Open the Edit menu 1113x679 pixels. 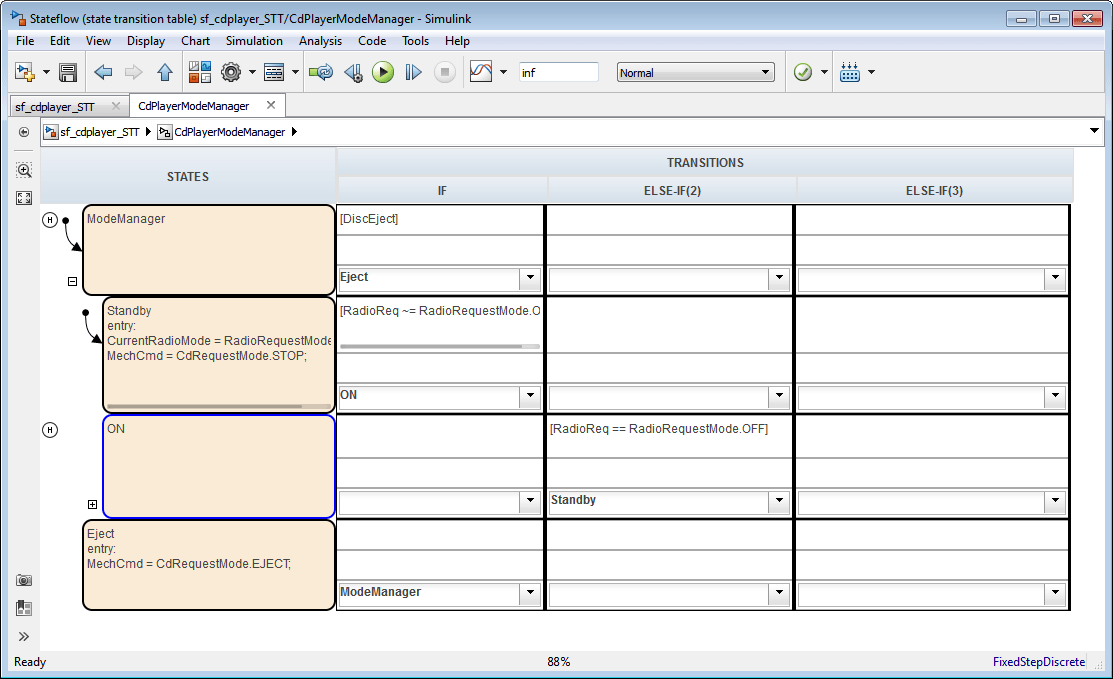(x=60, y=41)
